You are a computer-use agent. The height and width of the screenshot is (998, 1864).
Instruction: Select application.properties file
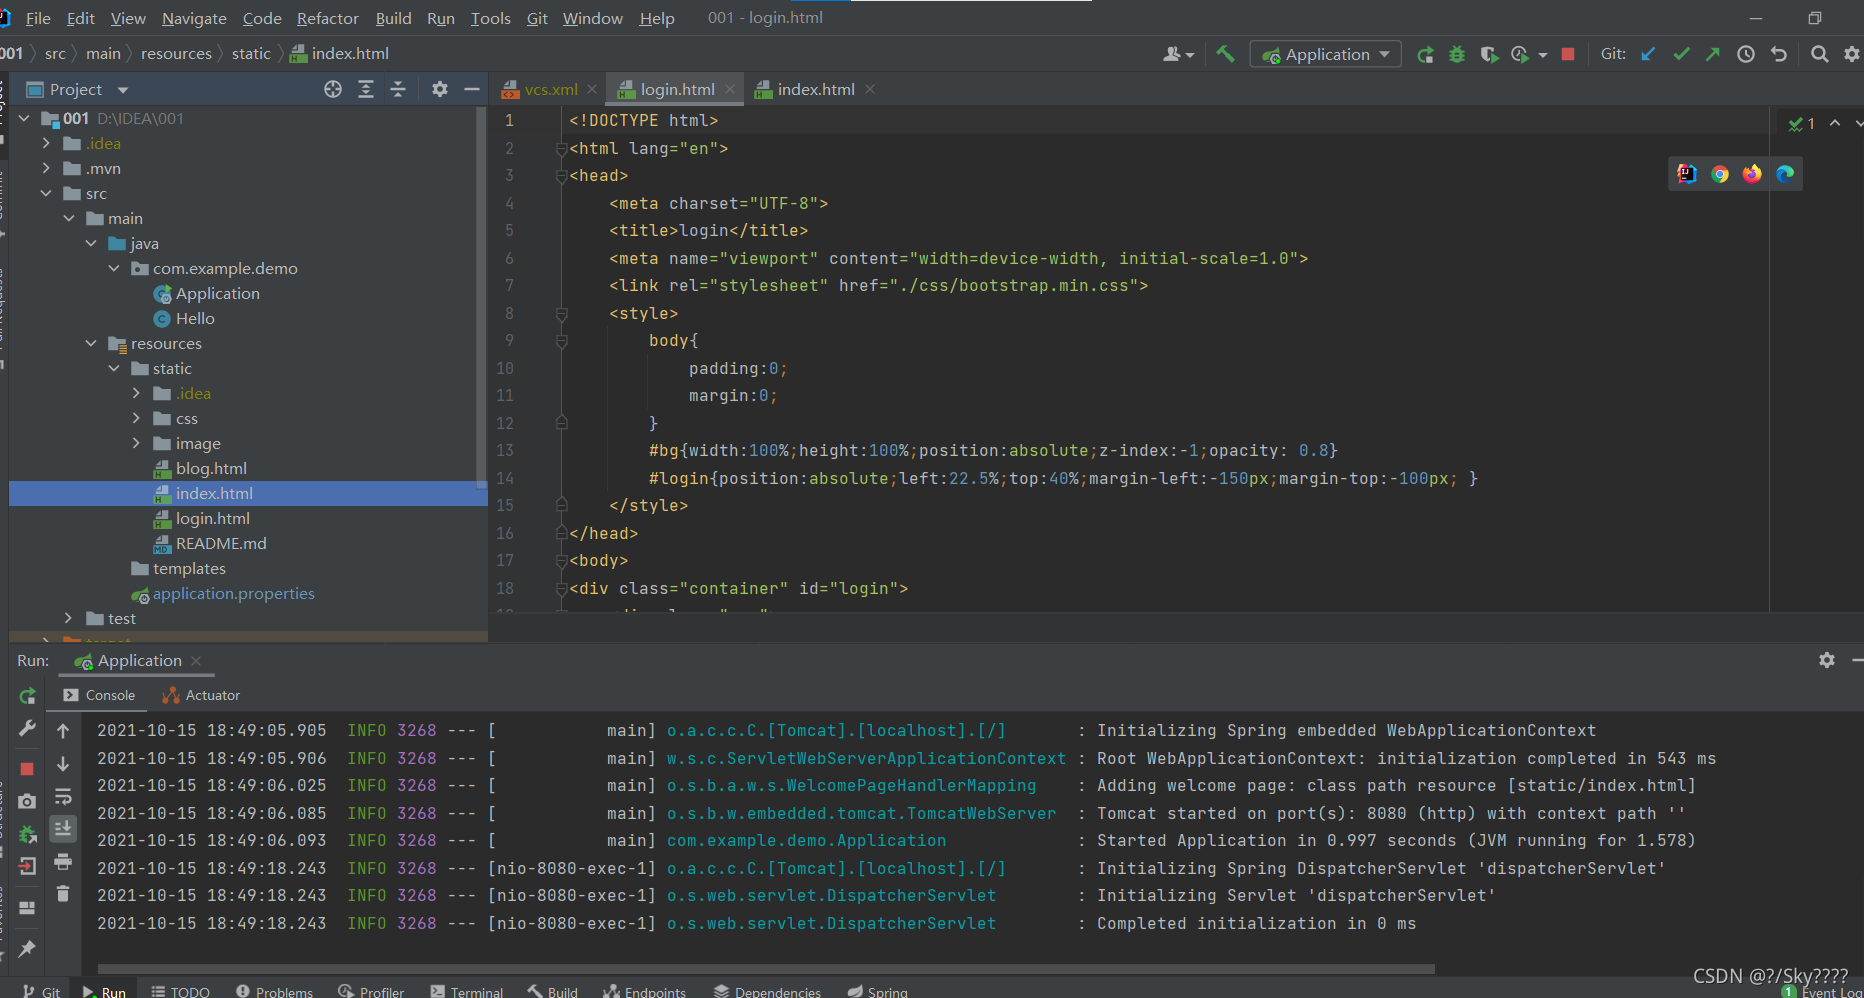[233, 593]
